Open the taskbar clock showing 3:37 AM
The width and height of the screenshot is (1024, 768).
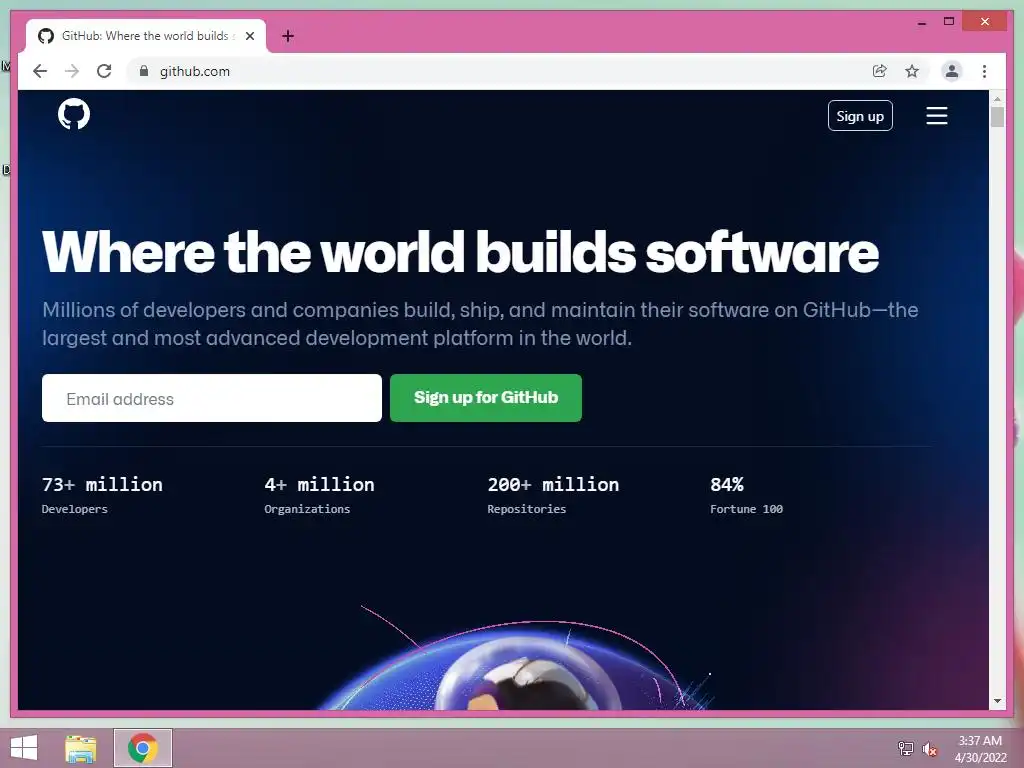980,749
